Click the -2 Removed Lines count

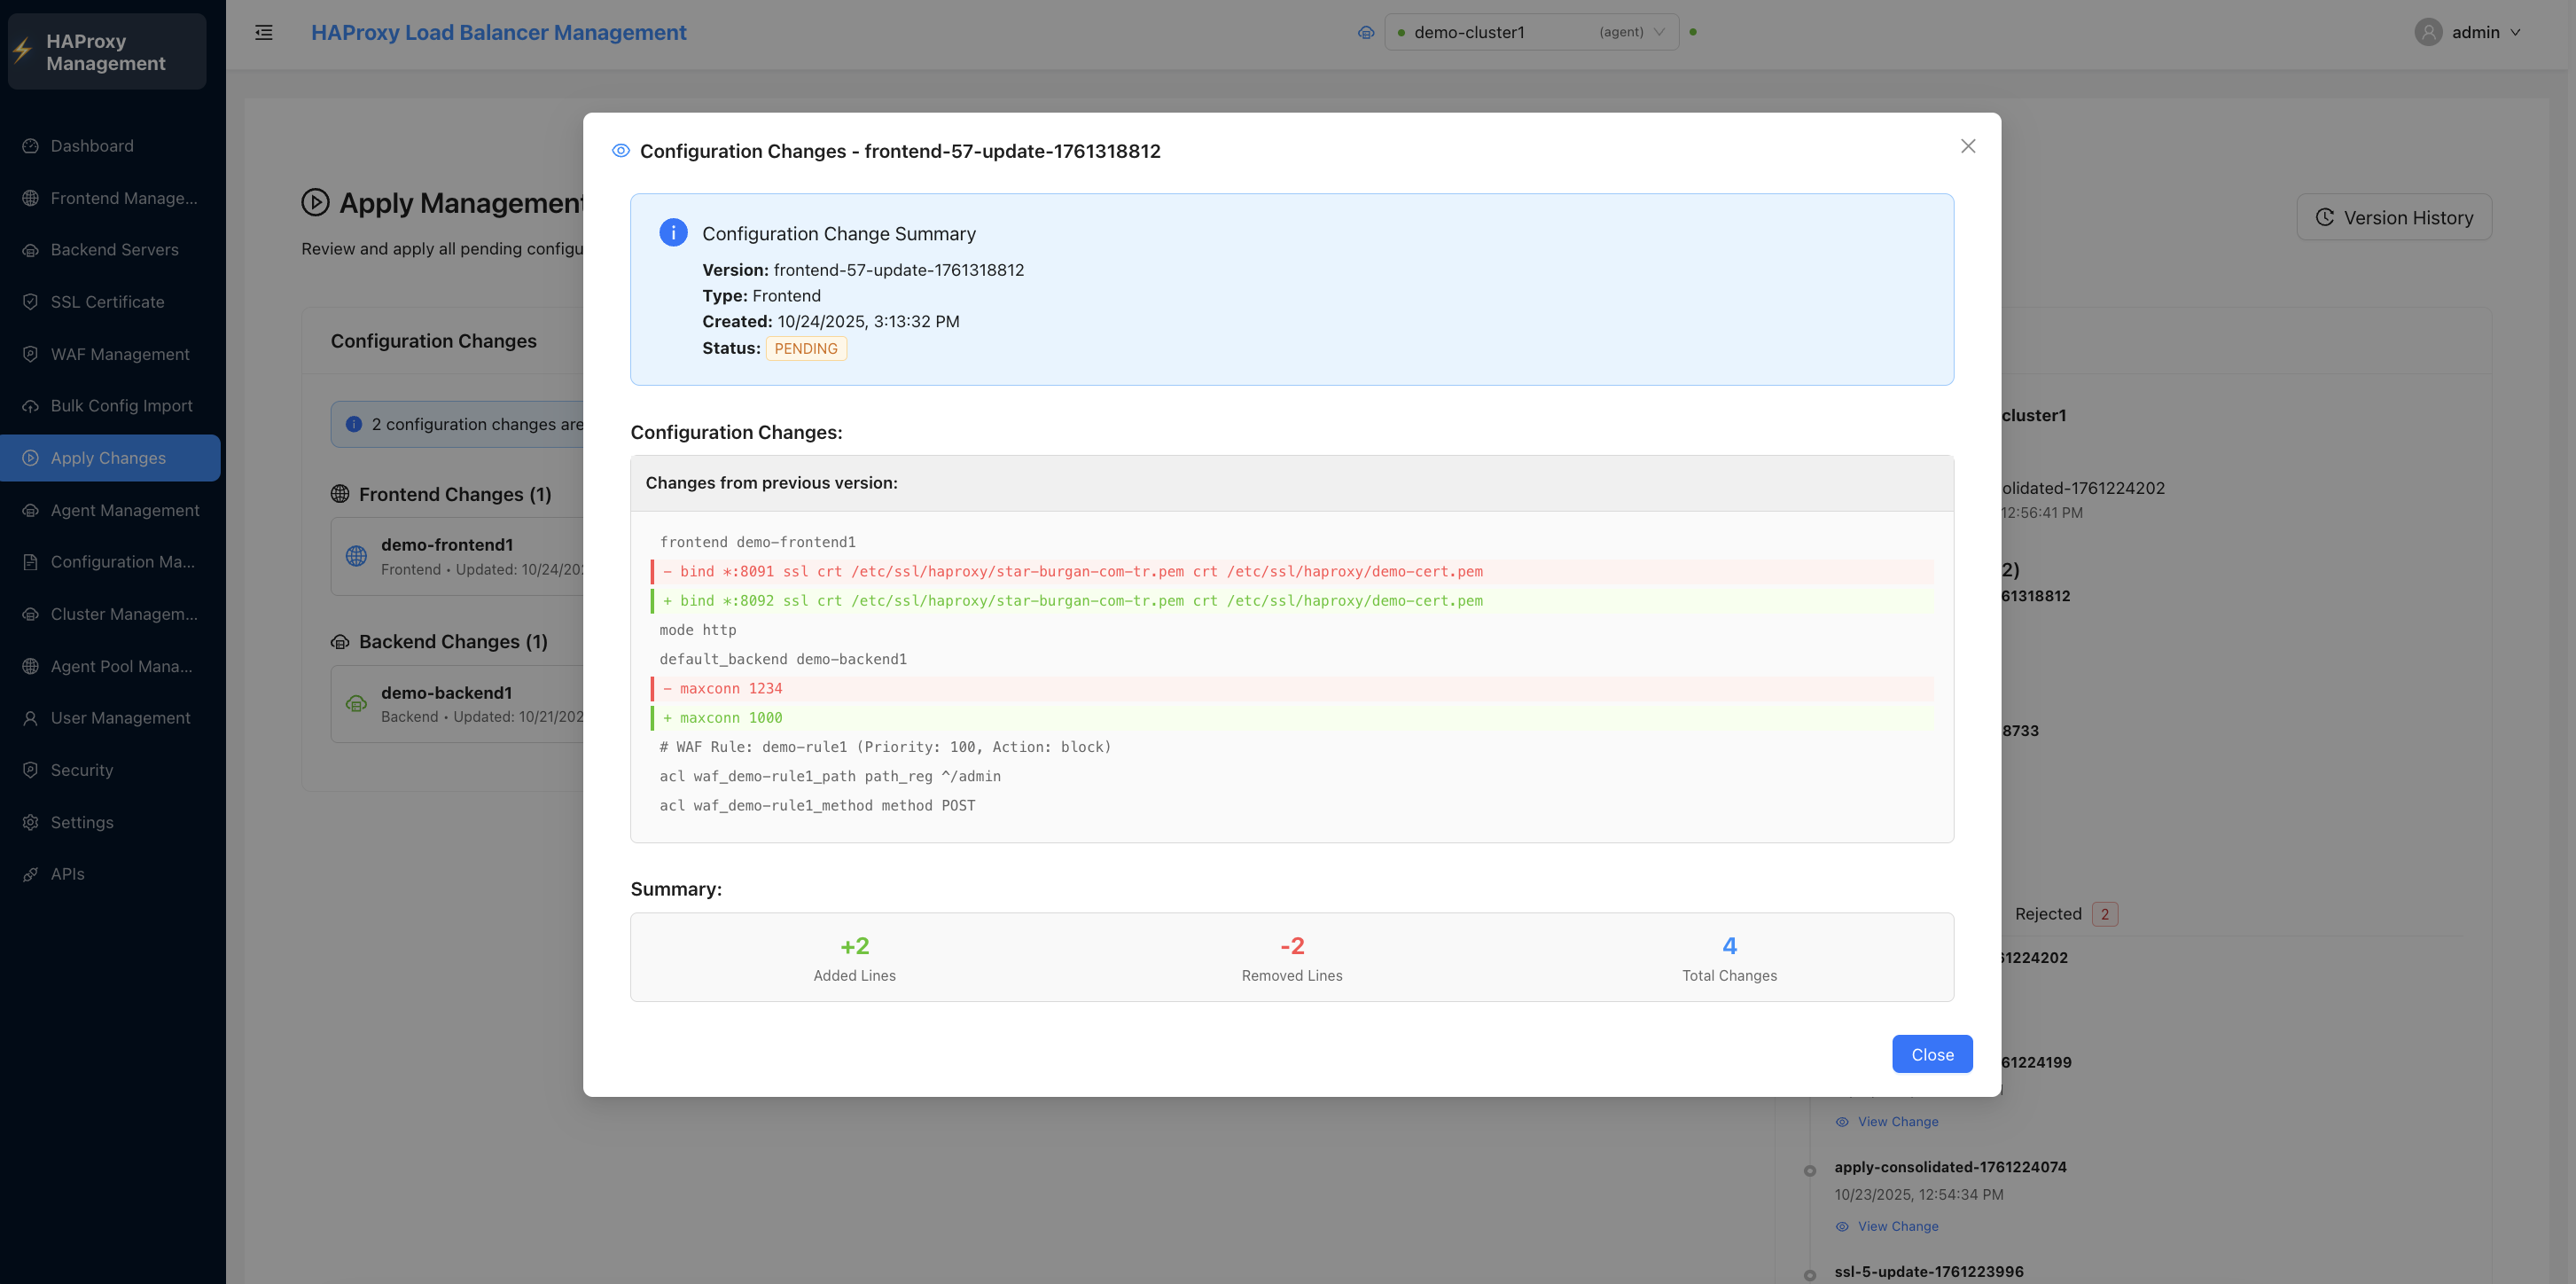1292,946
